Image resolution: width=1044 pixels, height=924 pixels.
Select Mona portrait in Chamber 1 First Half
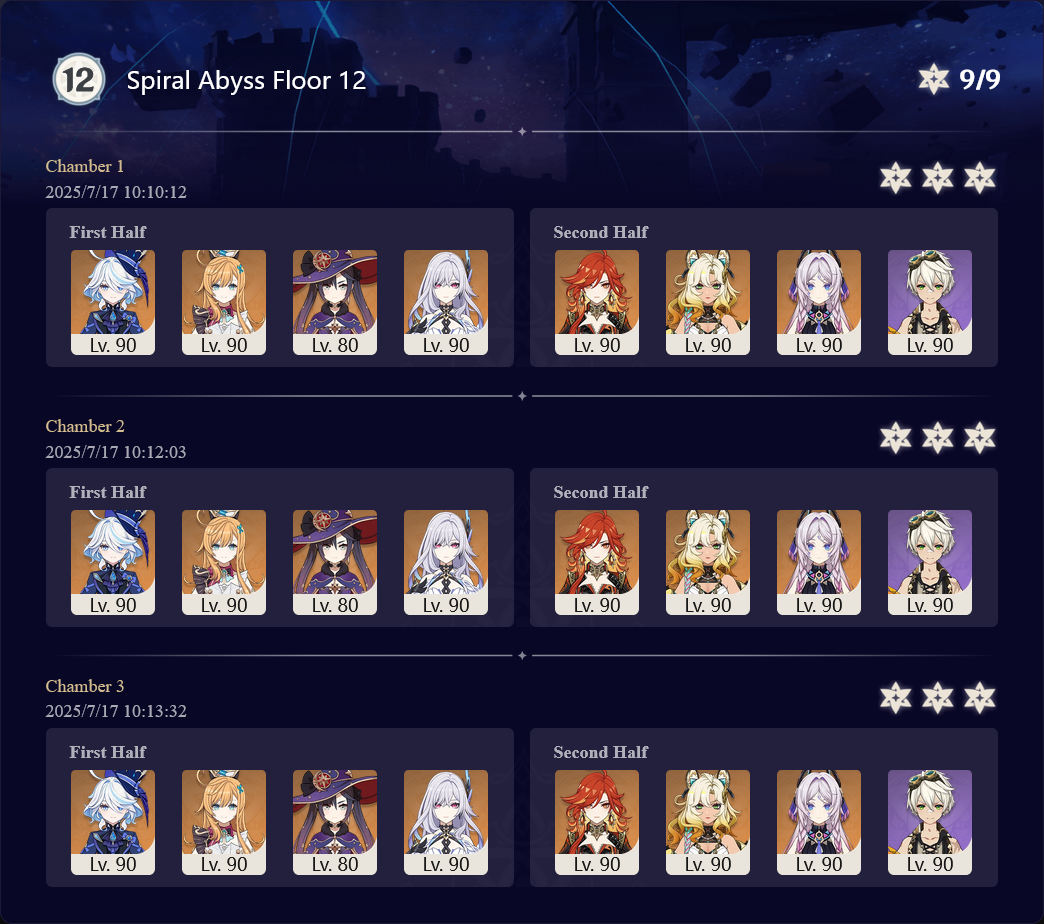335,302
